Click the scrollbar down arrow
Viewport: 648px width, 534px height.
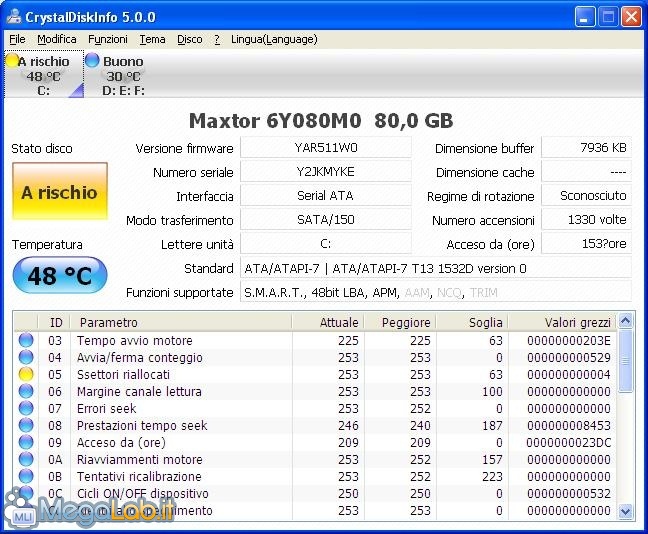pyautogui.click(x=625, y=512)
